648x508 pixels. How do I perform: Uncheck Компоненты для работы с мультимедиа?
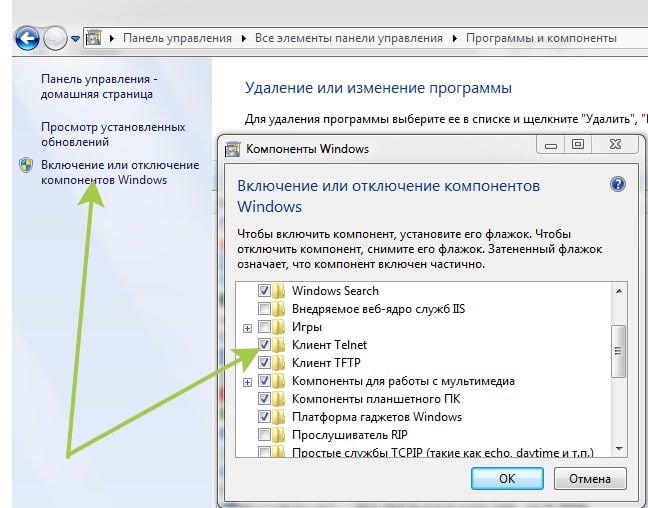pos(264,381)
